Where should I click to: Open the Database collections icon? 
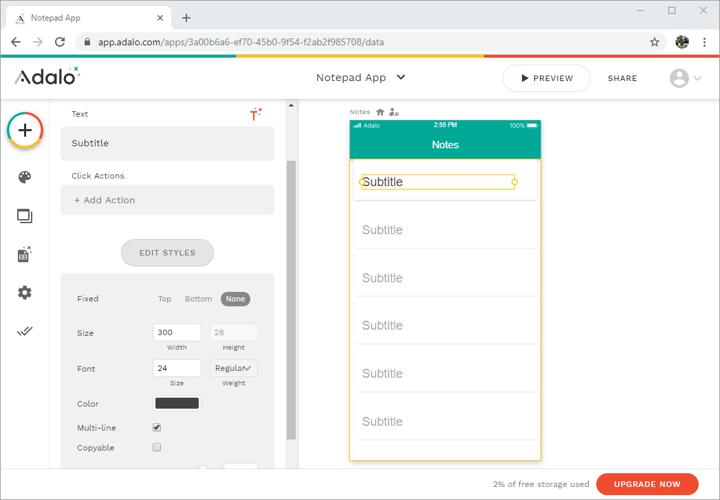point(24,254)
